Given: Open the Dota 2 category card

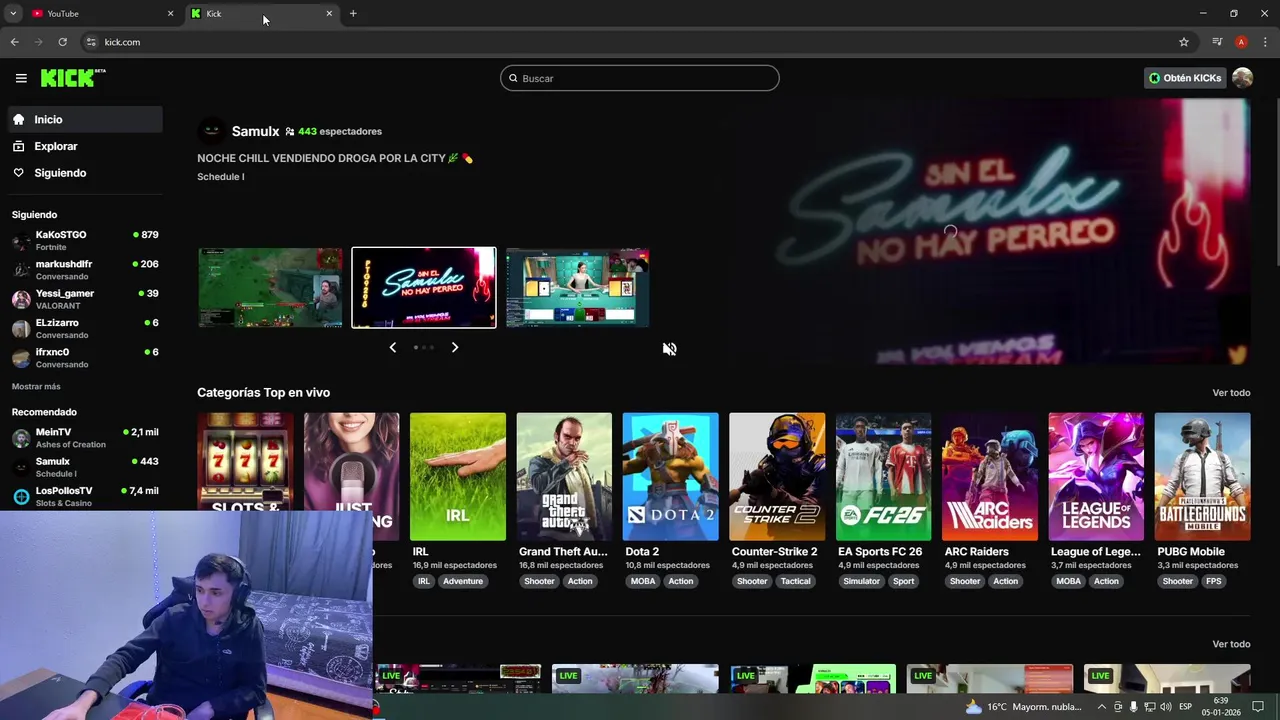Looking at the screenshot, I should pyautogui.click(x=670, y=477).
